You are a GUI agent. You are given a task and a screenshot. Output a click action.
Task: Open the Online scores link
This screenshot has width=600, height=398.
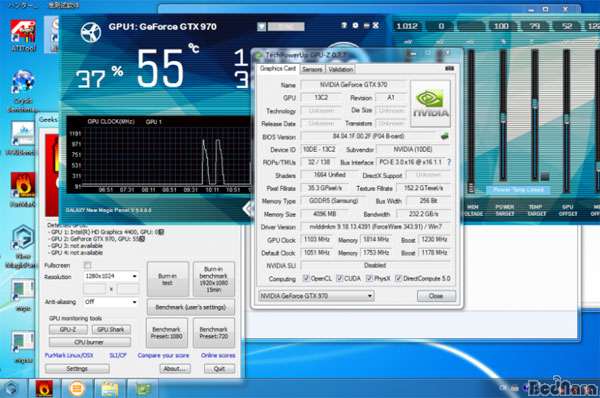(x=218, y=355)
